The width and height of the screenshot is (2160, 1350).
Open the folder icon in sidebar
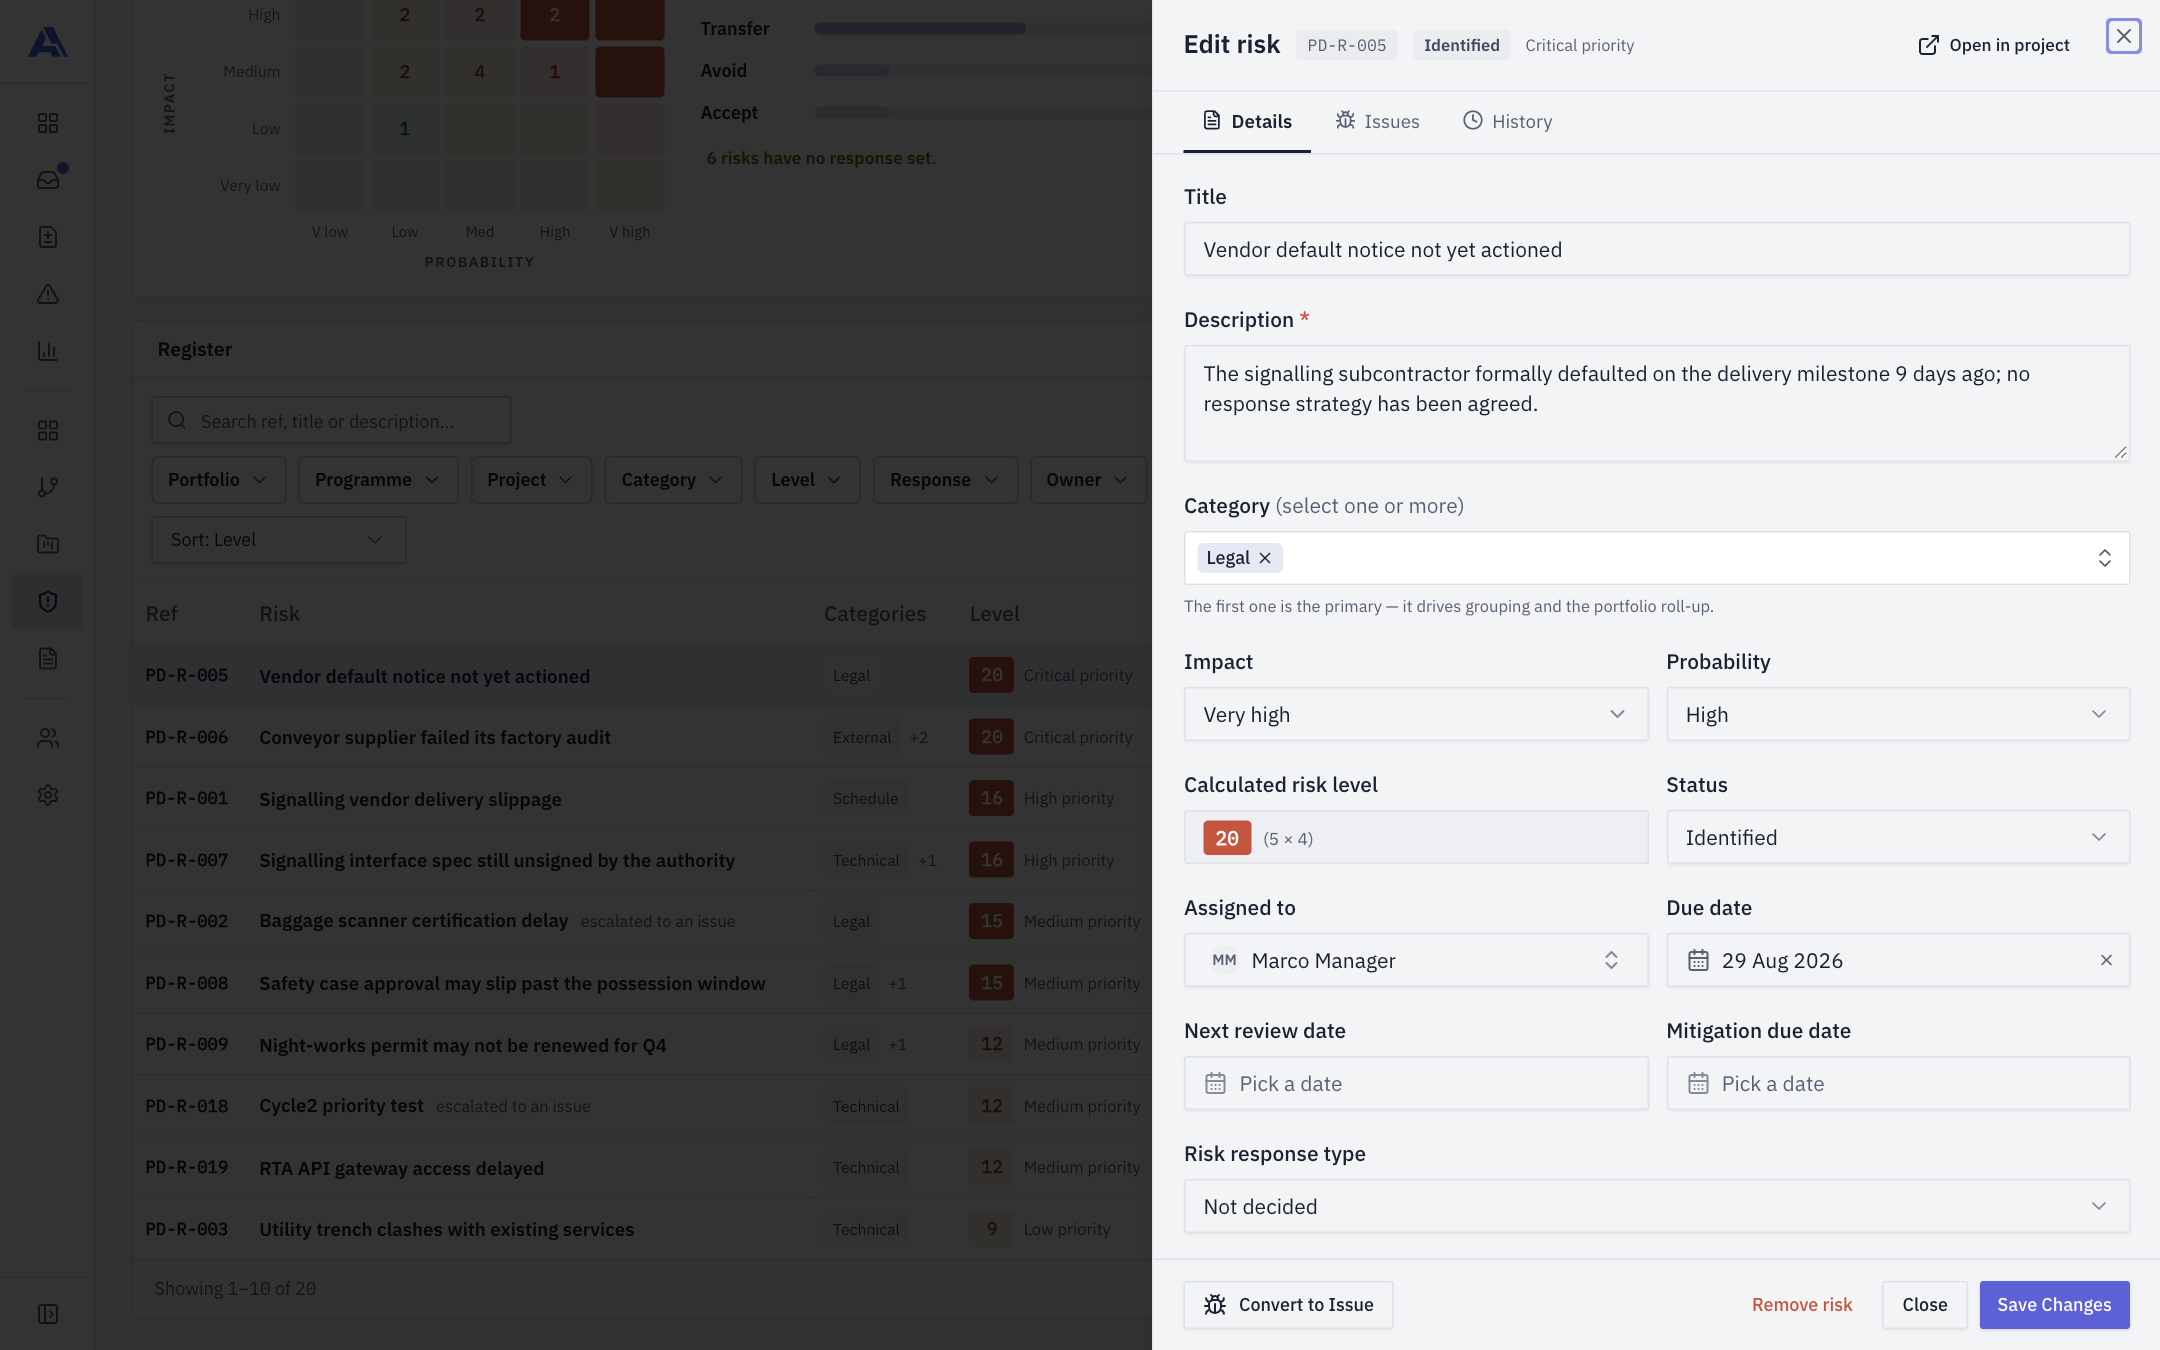coord(47,544)
